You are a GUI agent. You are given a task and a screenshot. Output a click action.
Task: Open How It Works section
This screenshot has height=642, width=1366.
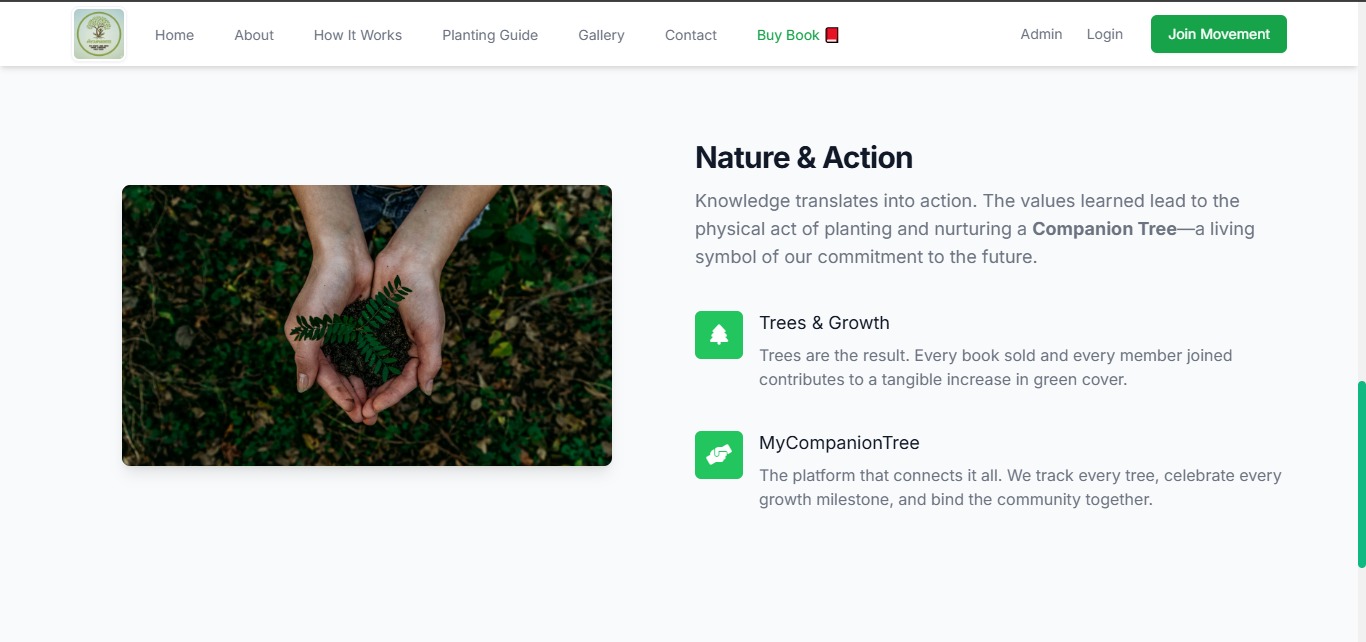tap(358, 35)
